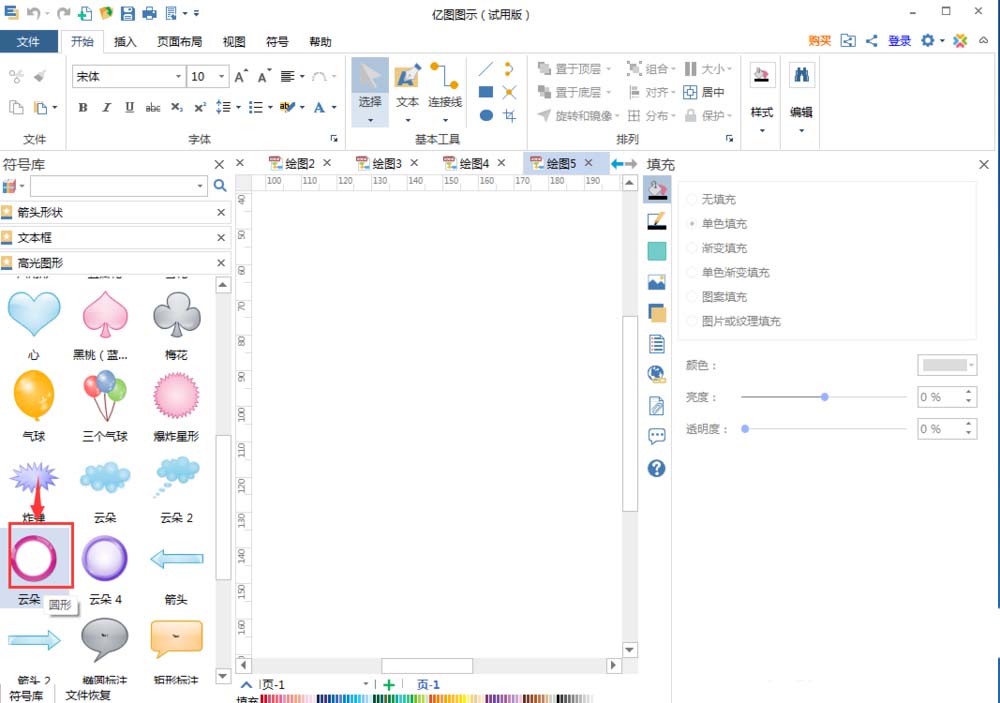This screenshot has height=703, width=1000.
Task: Open the insert picture panel icon
Action: coord(656,282)
